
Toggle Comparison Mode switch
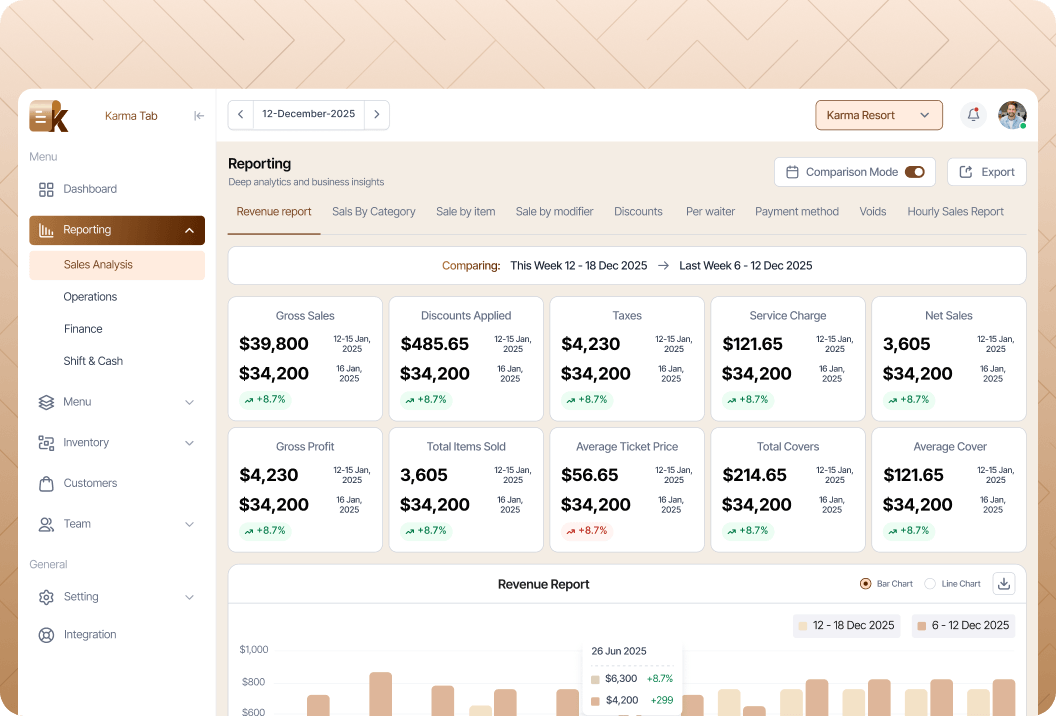tap(915, 172)
